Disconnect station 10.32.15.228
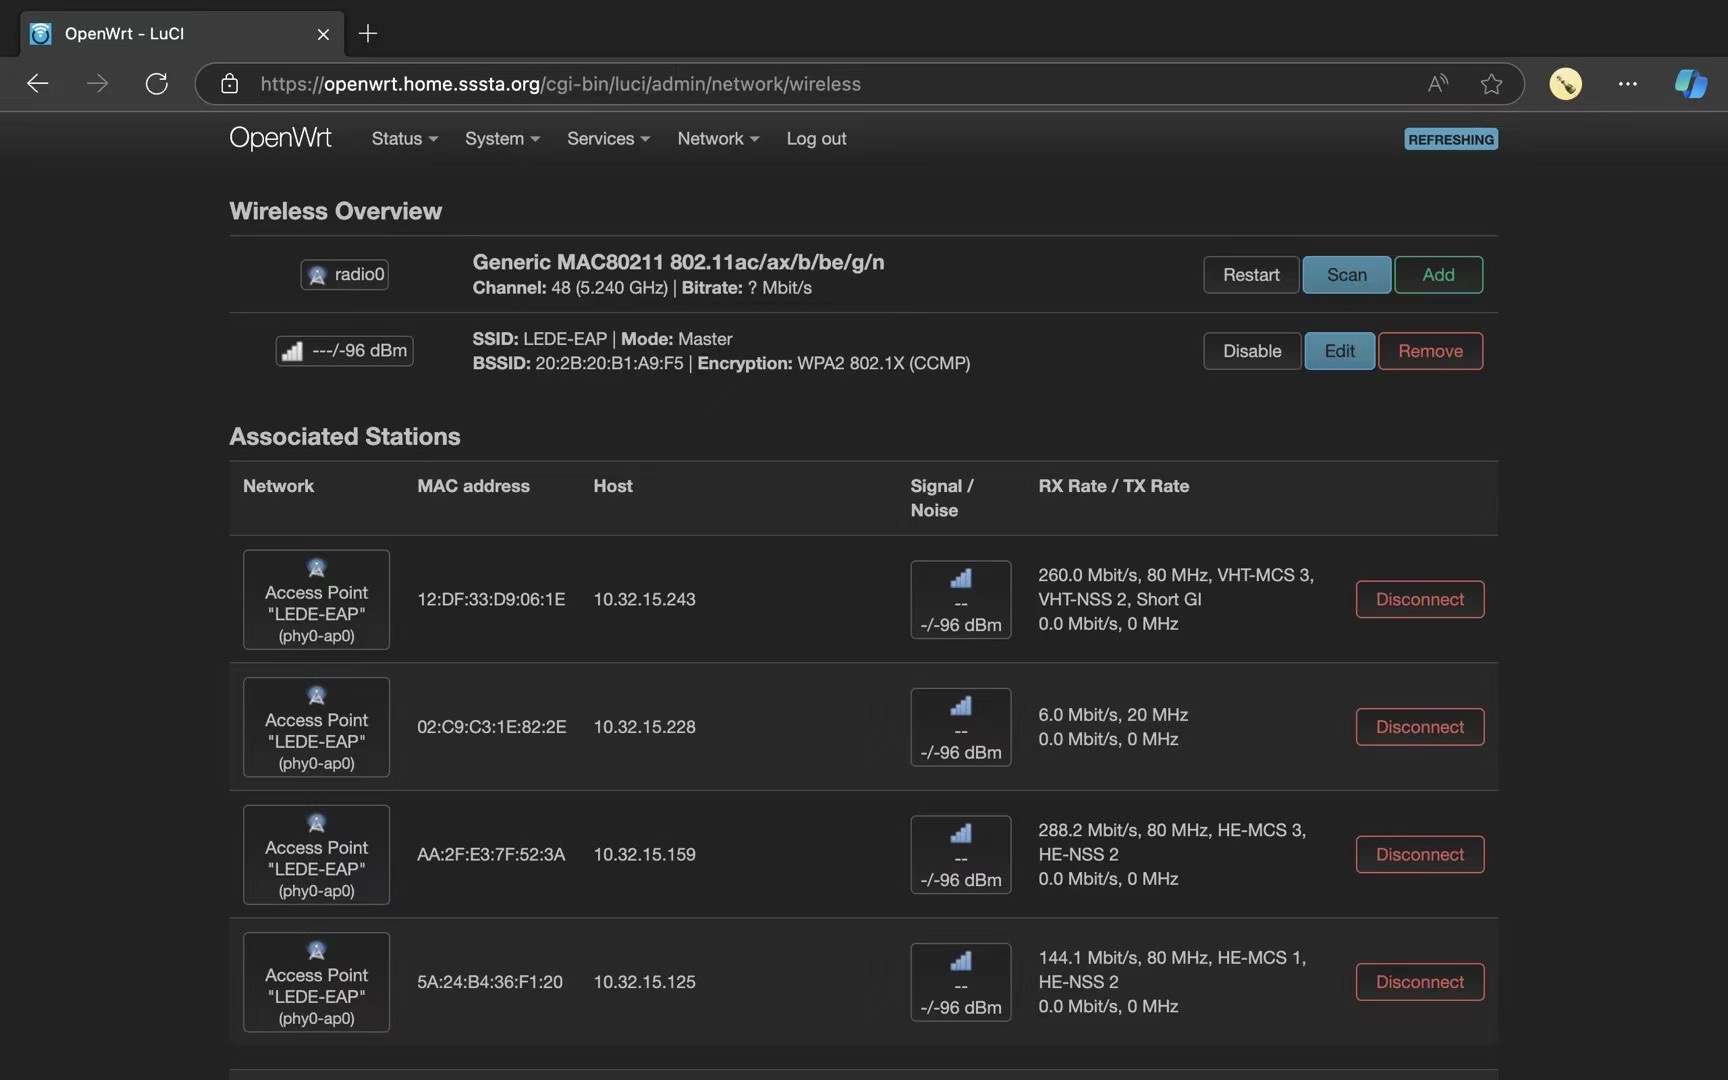The width and height of the screenshot is (1728, 1080). [x=1420, y=727]
